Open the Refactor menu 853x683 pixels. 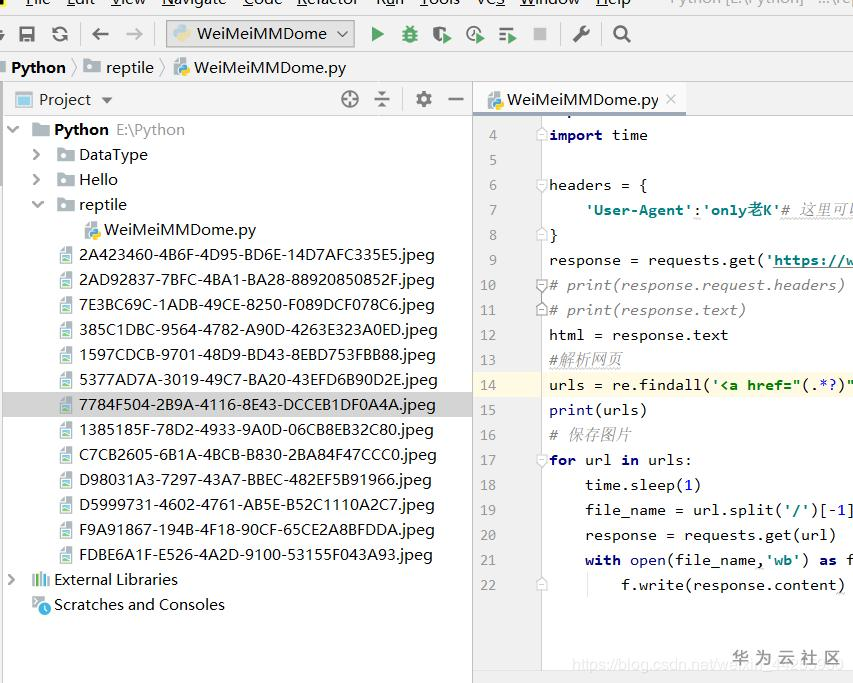(328, 3)
